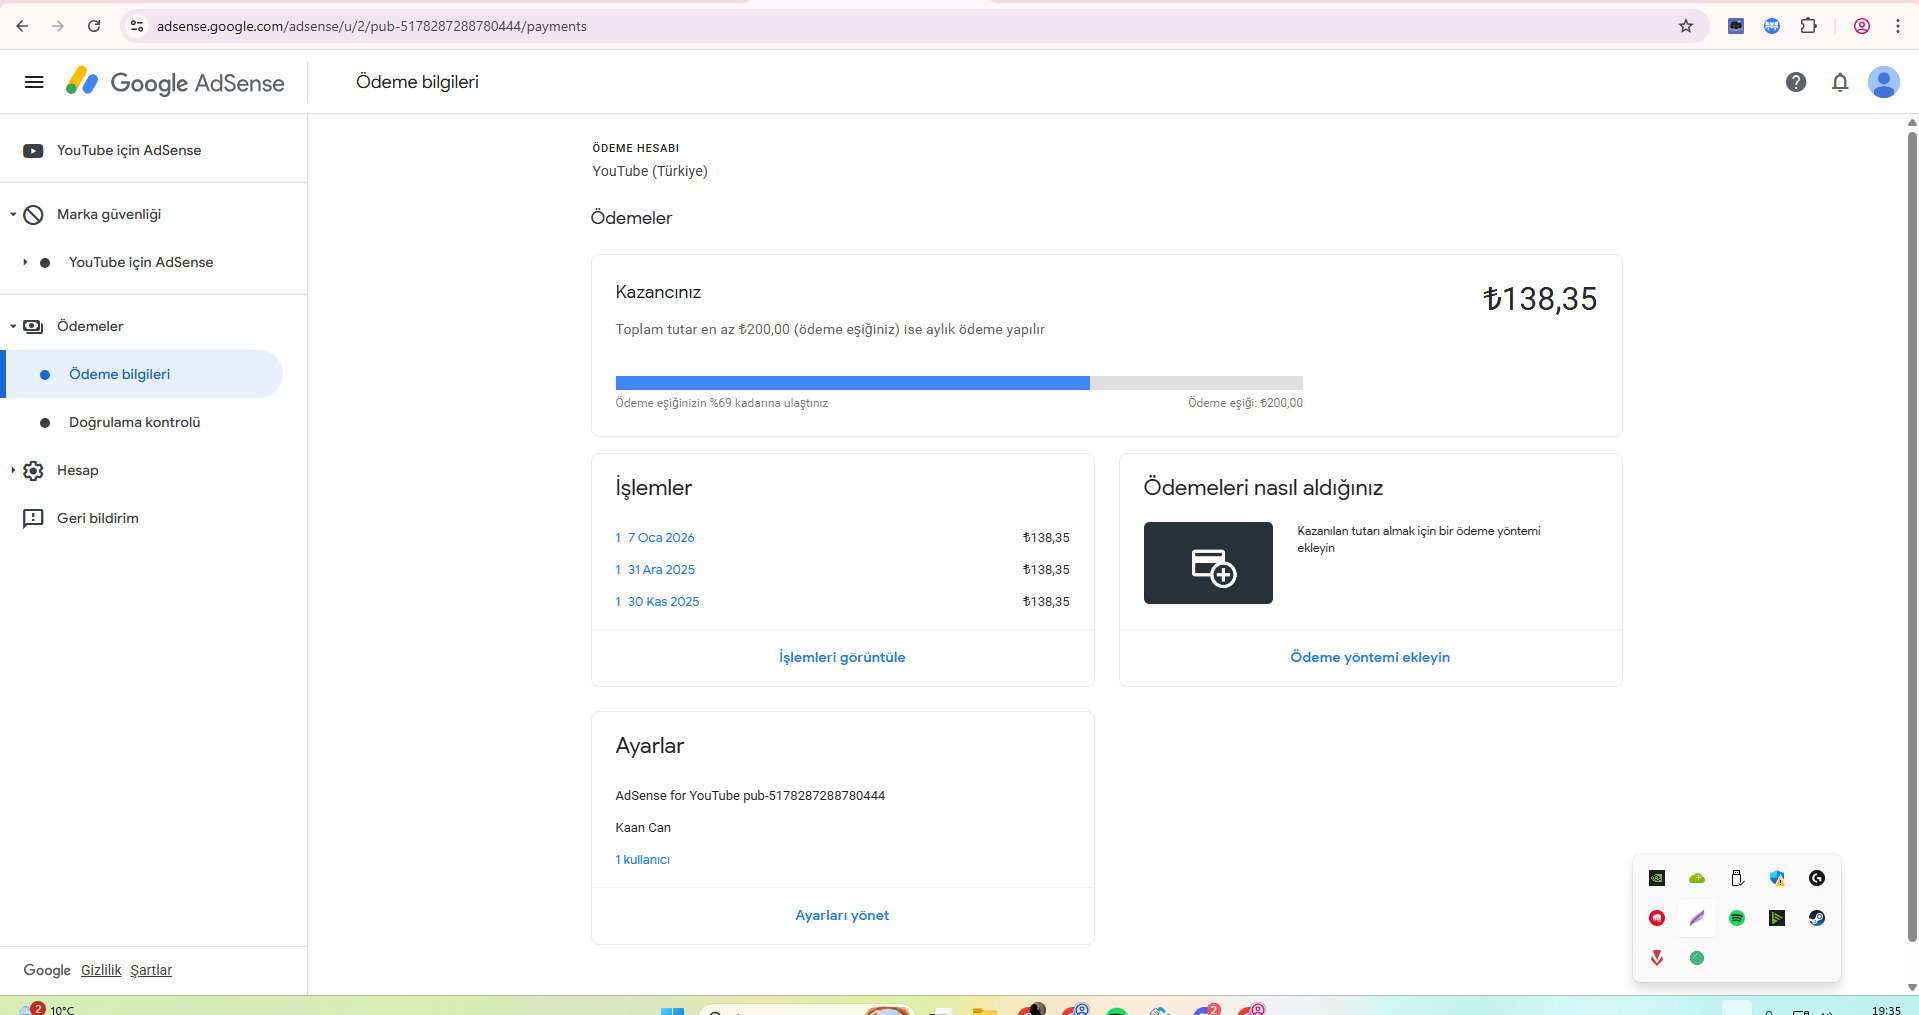
Task: Click the blue round extension icon
Action: pos(1772,26)
